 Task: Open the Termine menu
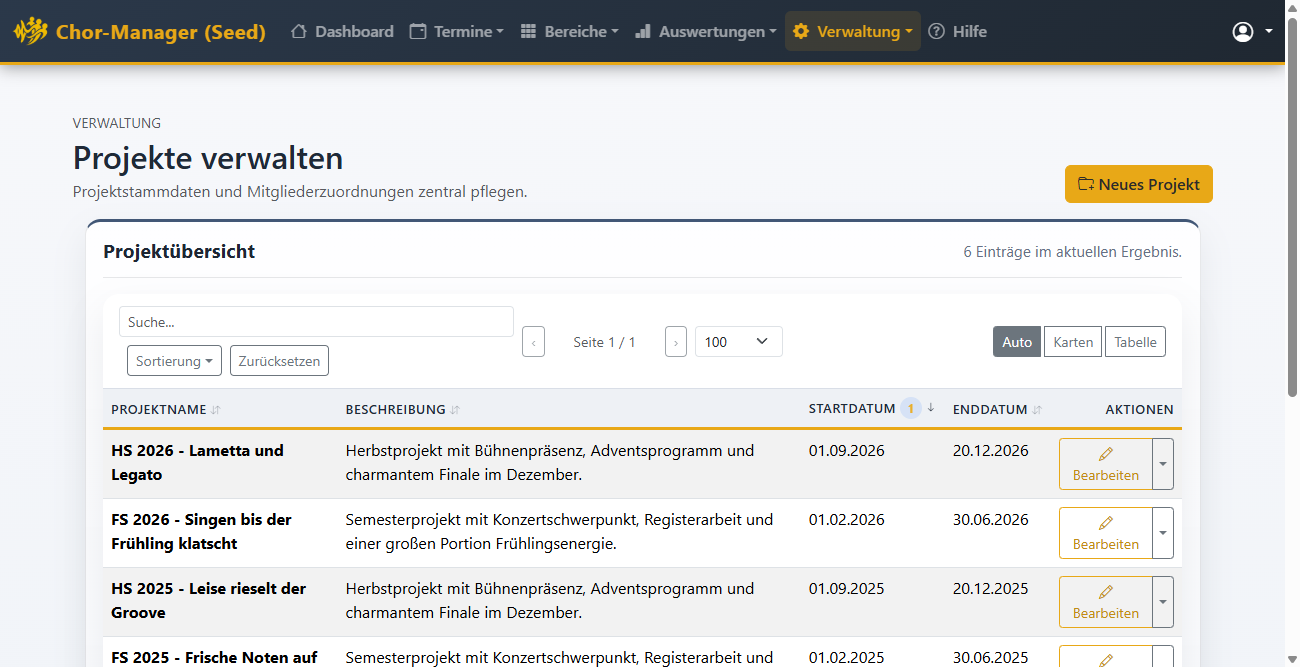coord(457,31)
